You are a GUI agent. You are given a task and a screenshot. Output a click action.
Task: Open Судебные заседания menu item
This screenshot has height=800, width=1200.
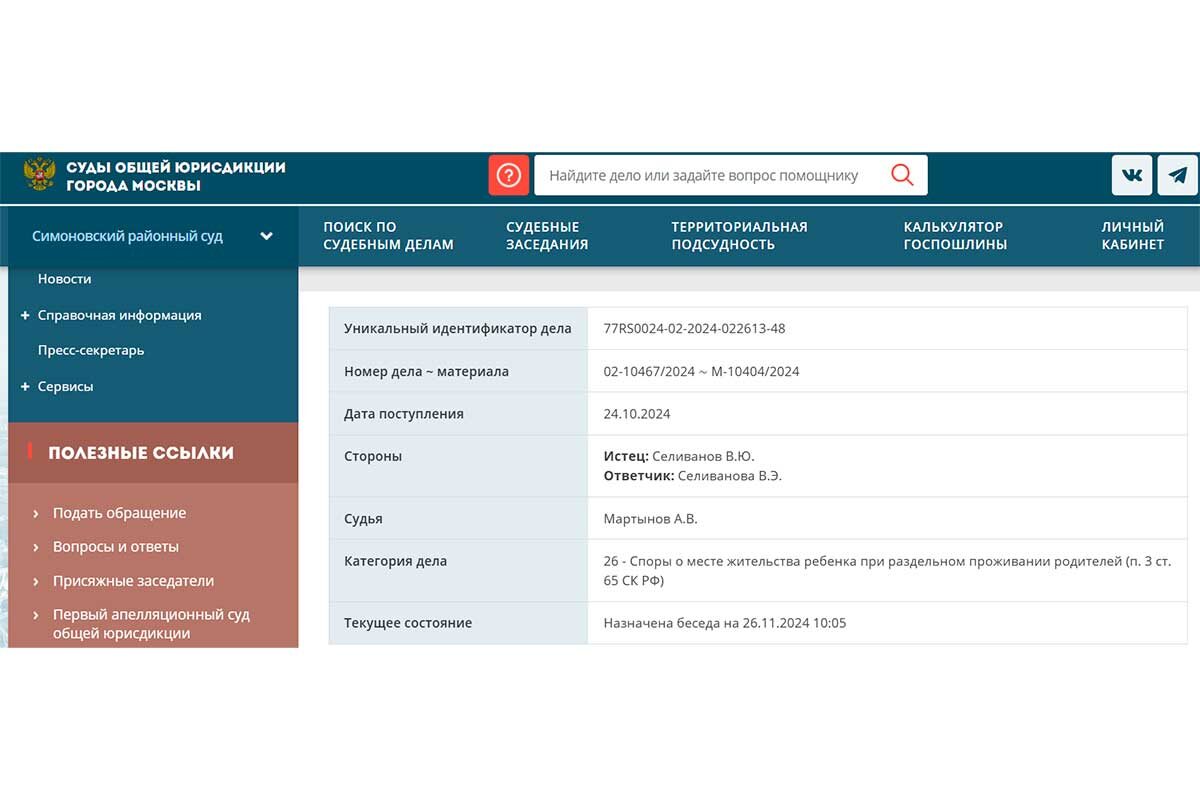point(547,236)
